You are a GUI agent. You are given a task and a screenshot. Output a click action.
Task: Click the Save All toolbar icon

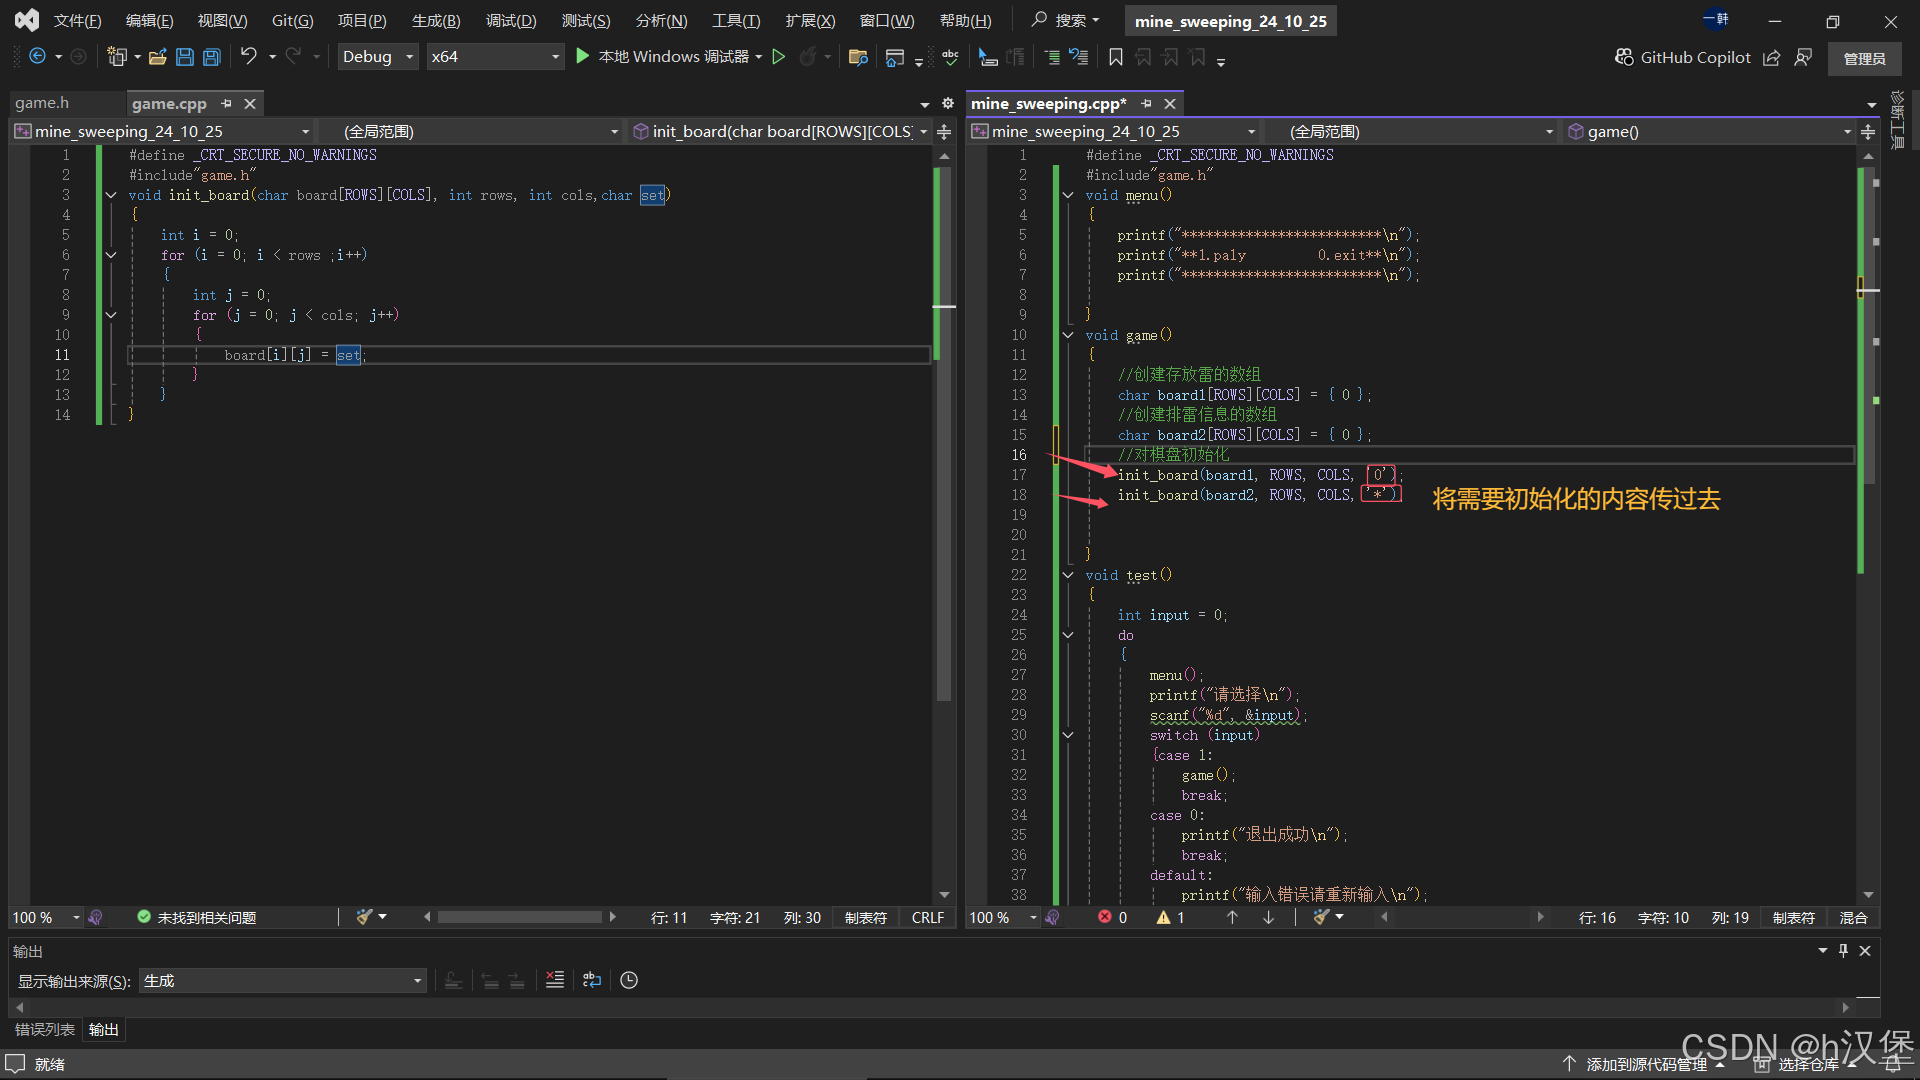click(212, 57)
